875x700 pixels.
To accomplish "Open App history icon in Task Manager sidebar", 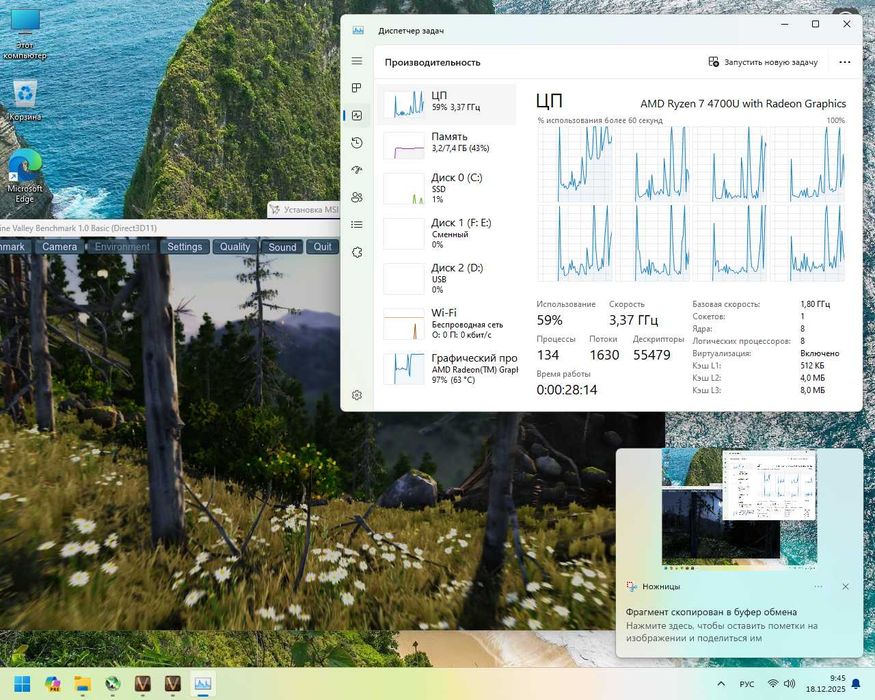I will tap(357, 143).
